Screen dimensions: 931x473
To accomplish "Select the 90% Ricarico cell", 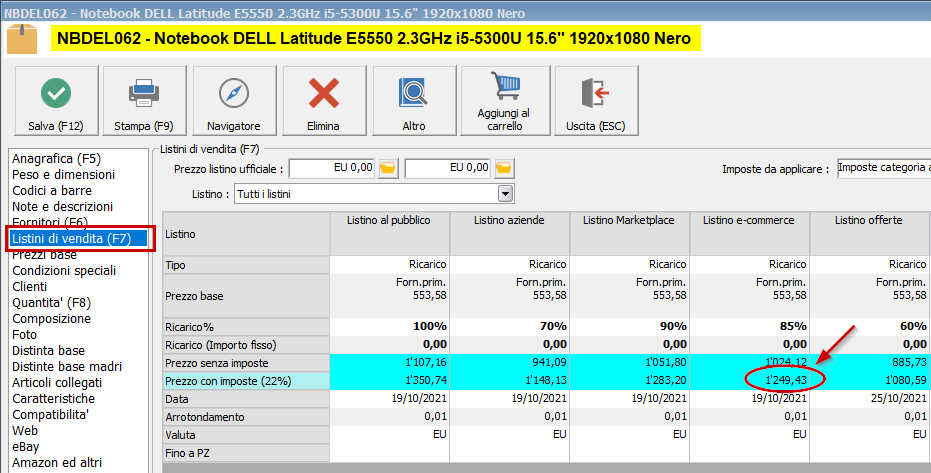I will click(x=629, y=326).
